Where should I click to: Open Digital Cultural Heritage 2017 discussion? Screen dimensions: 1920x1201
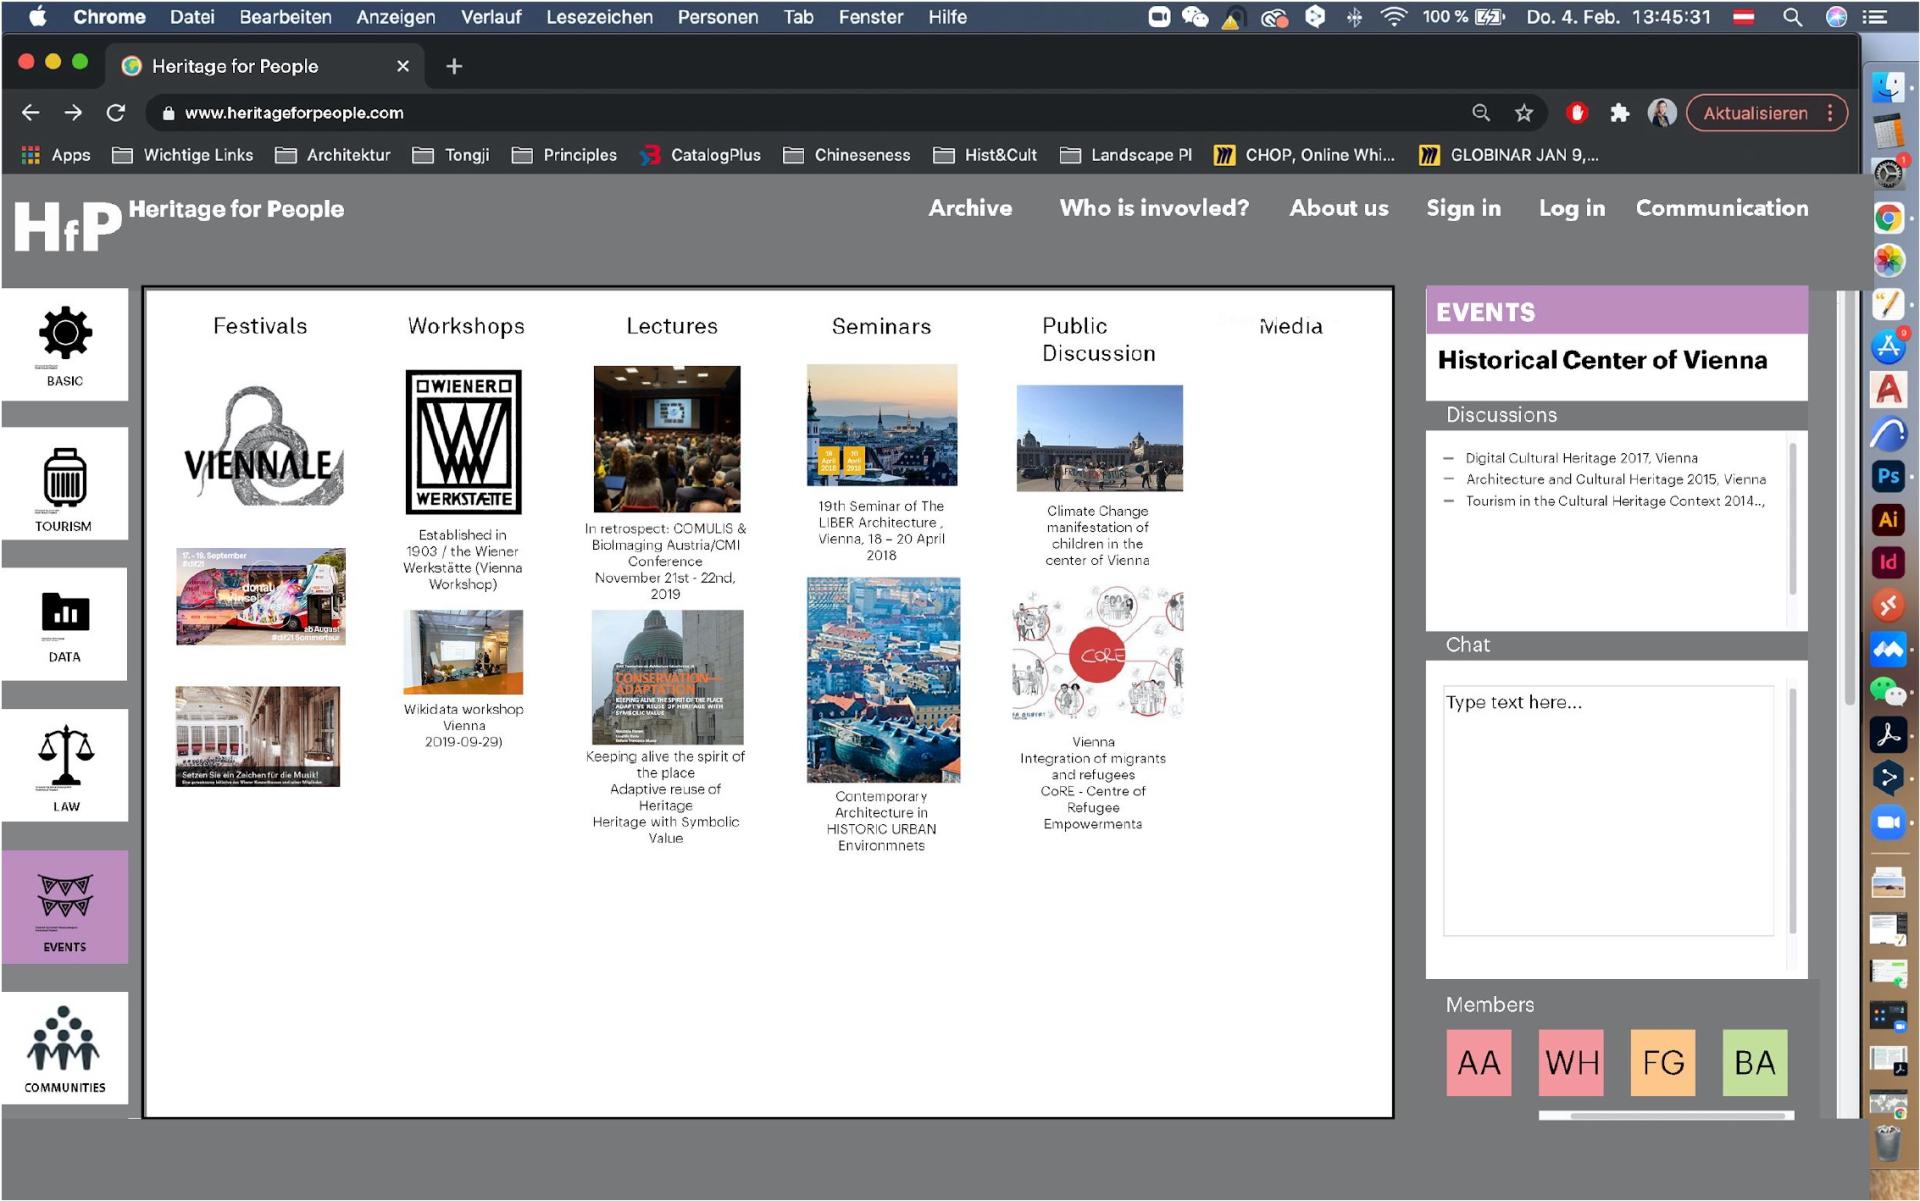click(x=1580, y=458)
